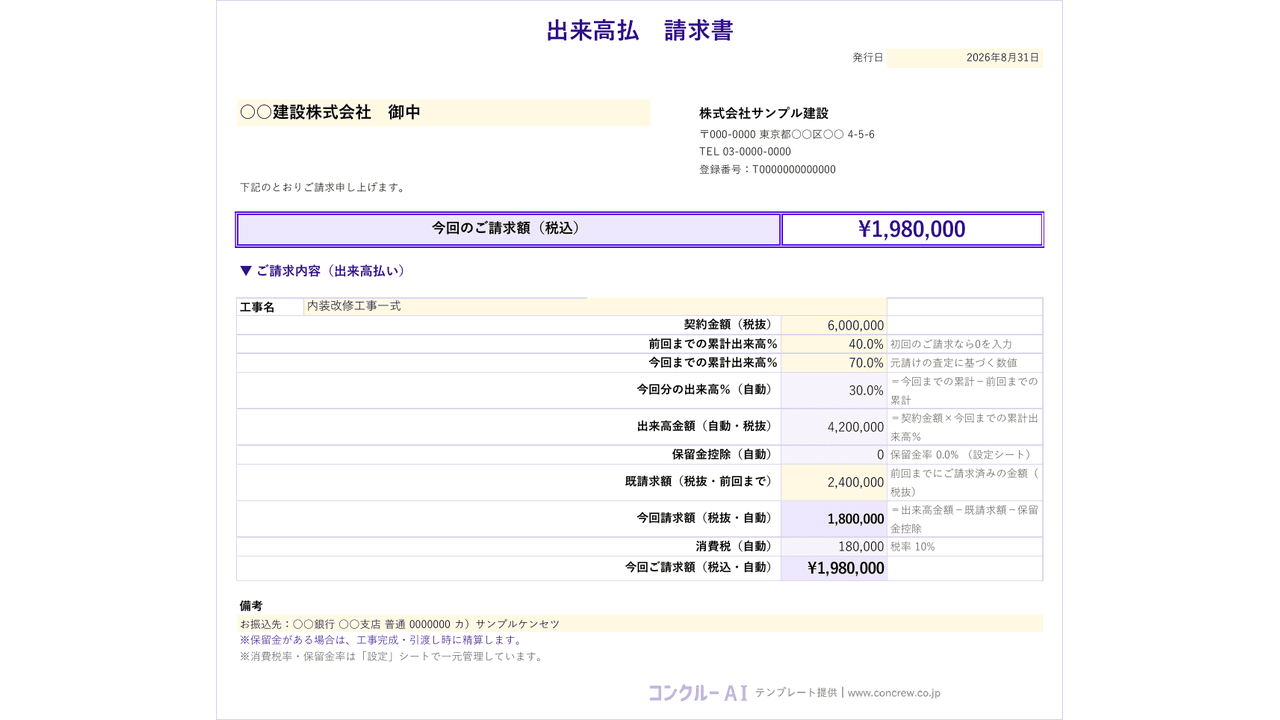The image size is (1280, 720).
Task: Select the address line 〒000-0000 東京都○○区○○ 4-5-6
Action: (787, 134)
